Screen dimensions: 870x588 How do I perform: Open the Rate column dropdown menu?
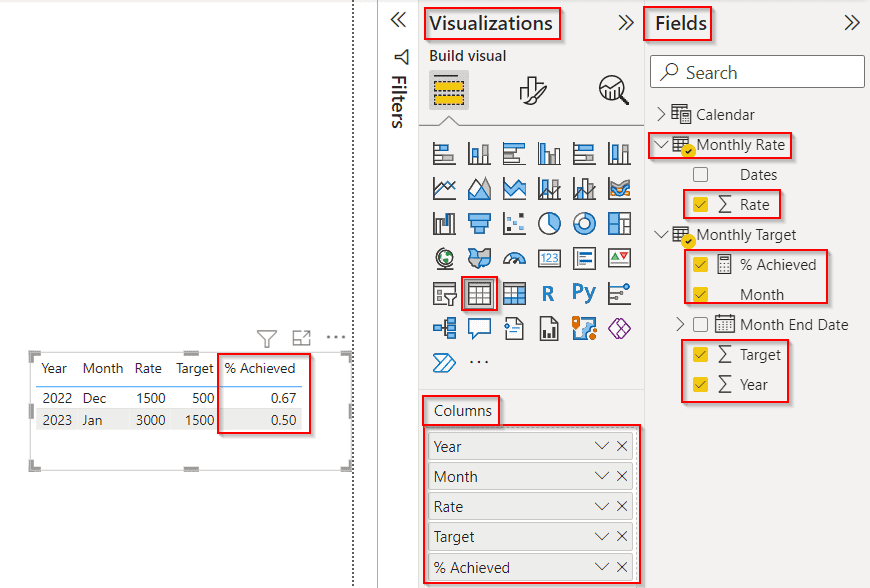point(601,506)
